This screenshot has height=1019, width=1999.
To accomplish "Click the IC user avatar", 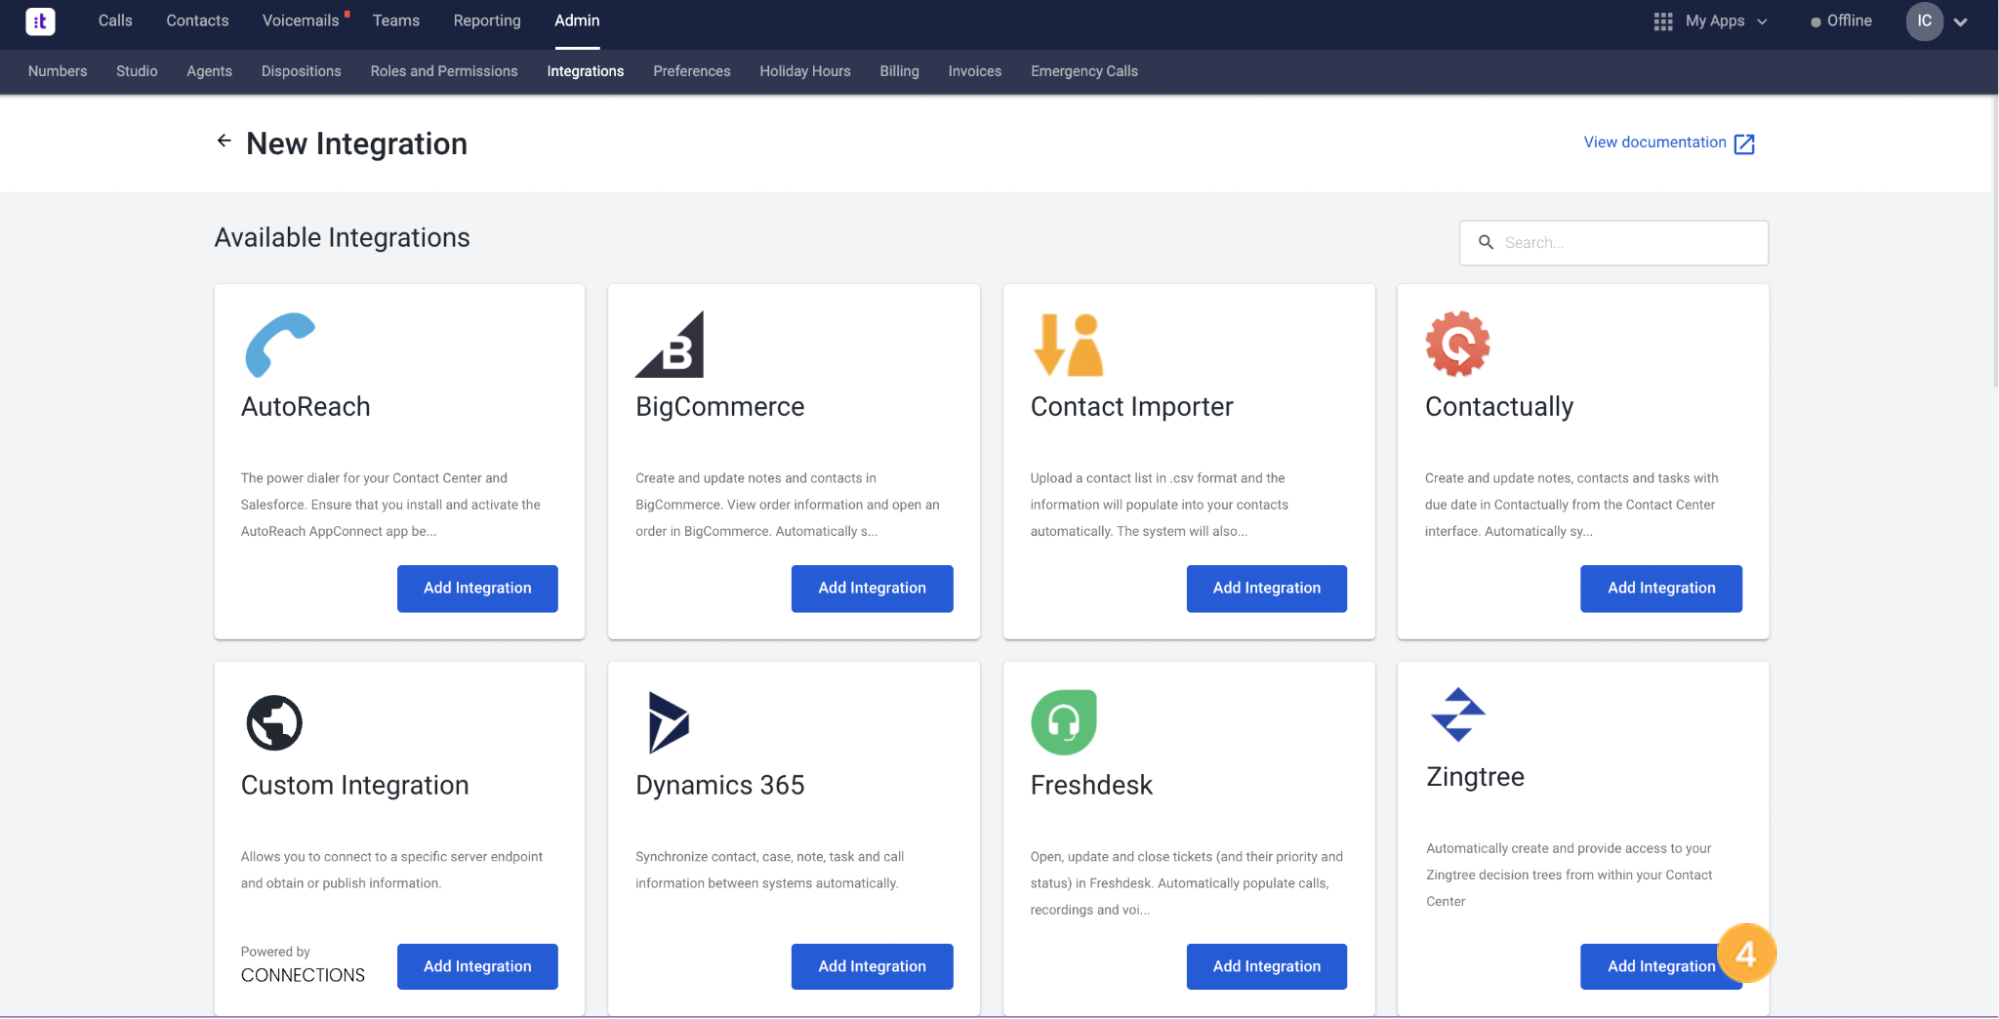I will 1924,21.
